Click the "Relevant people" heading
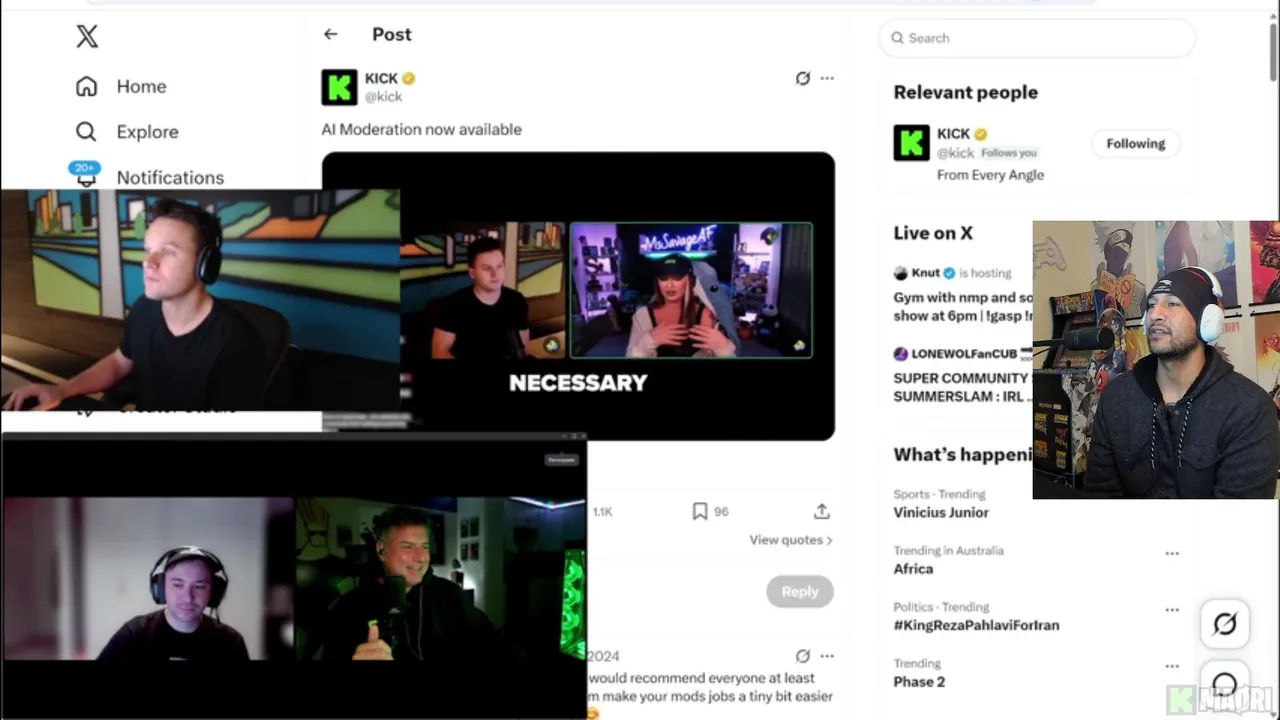 tap(966, 92)
